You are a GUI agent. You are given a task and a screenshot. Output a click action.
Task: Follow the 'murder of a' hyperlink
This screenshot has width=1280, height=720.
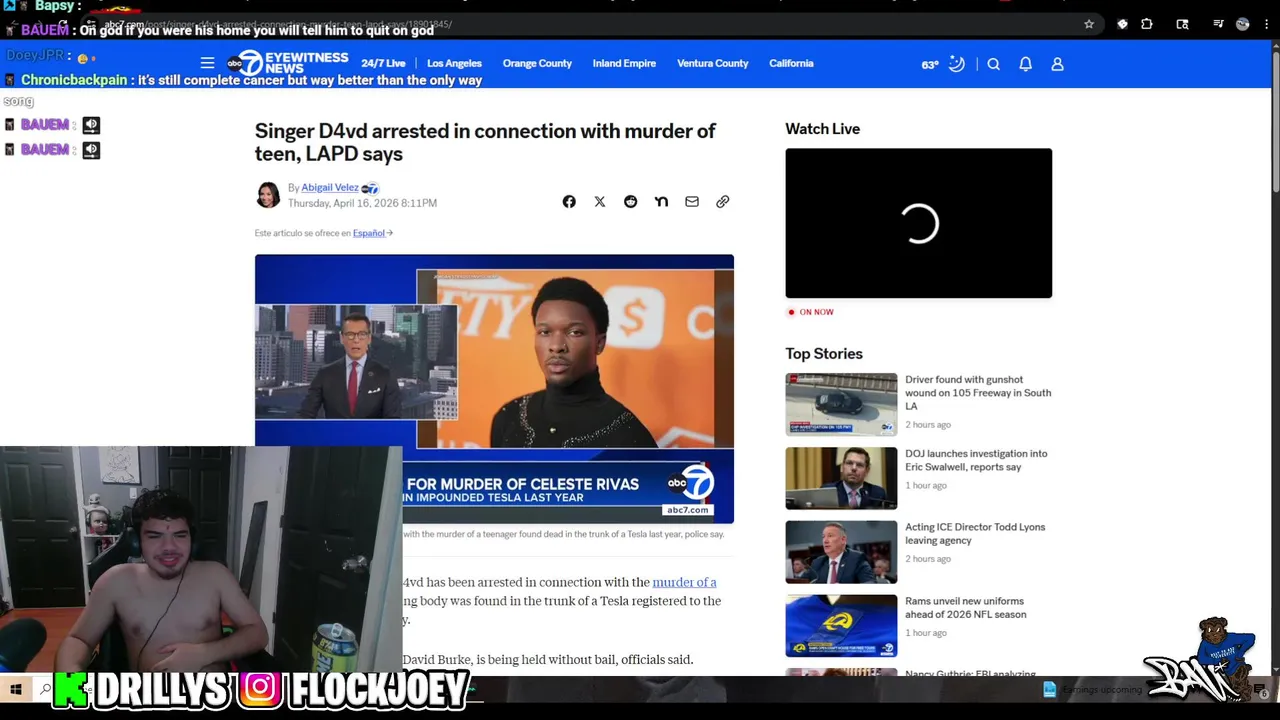(684, 582)
